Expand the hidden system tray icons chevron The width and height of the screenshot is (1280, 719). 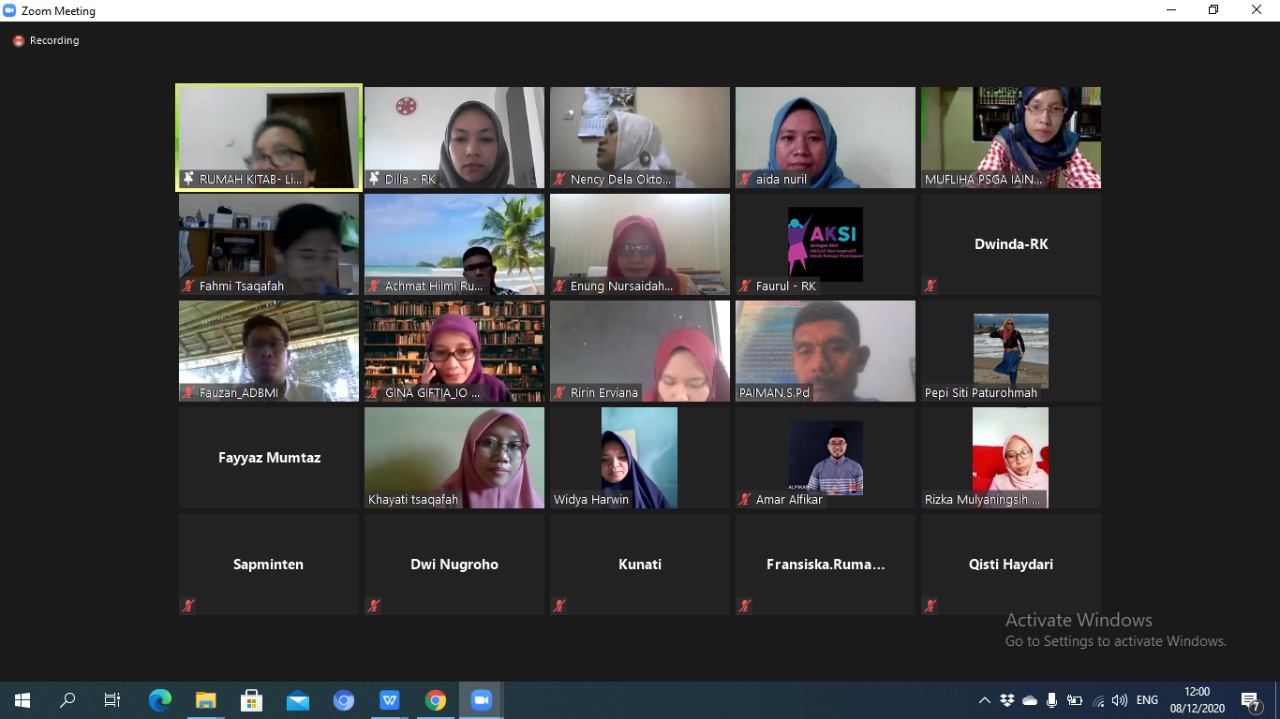pos(984,700)
